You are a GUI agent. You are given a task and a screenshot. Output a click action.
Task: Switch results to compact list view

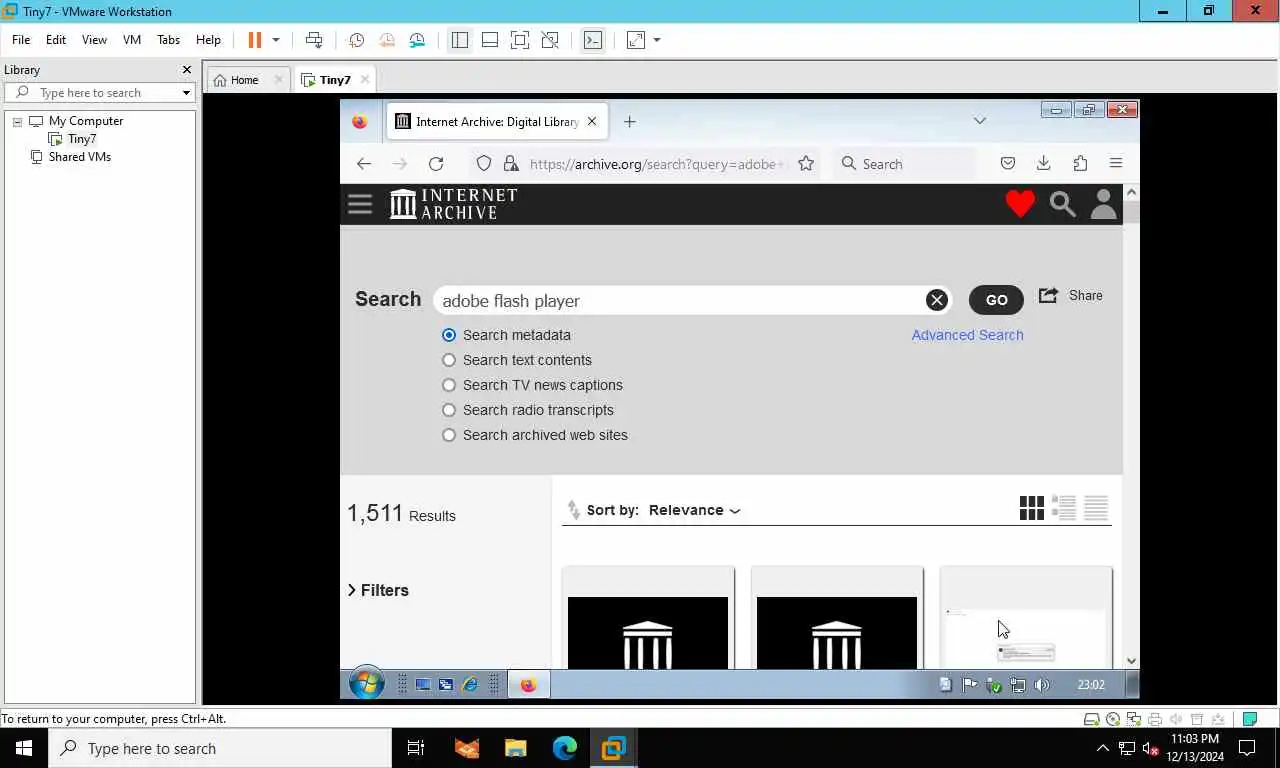click(1096, 508)
